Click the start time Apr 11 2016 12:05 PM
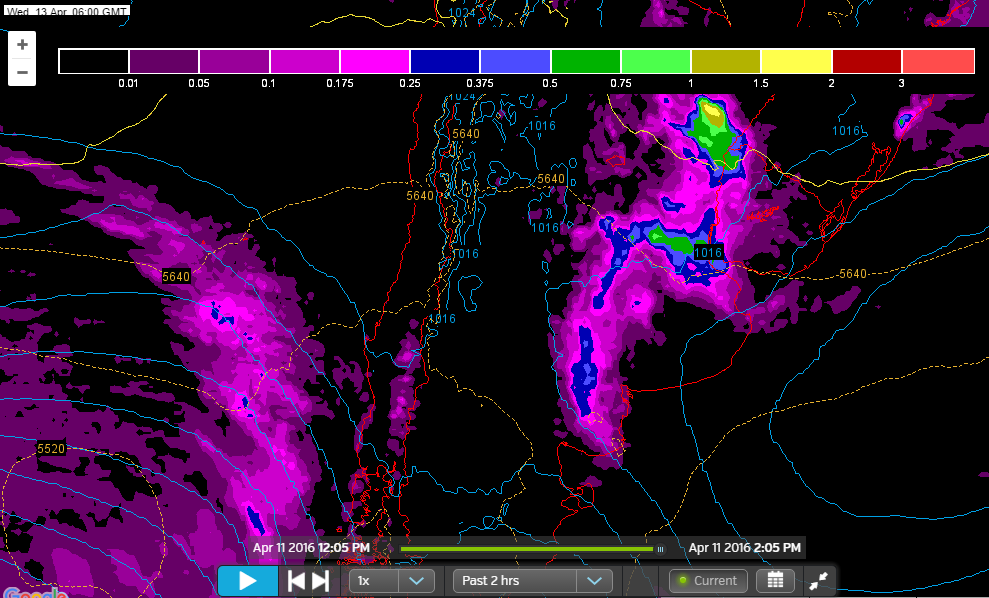989x598 pixels. (x=311, y=548)
